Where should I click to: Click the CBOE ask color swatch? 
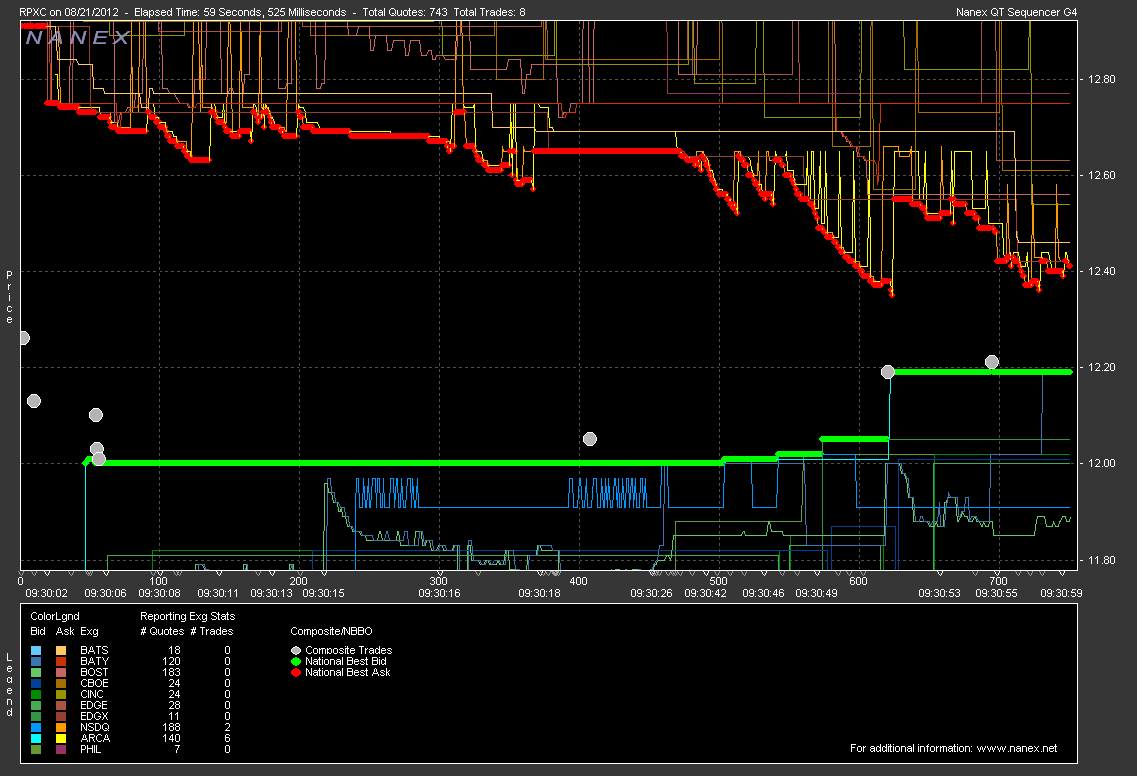61,683
